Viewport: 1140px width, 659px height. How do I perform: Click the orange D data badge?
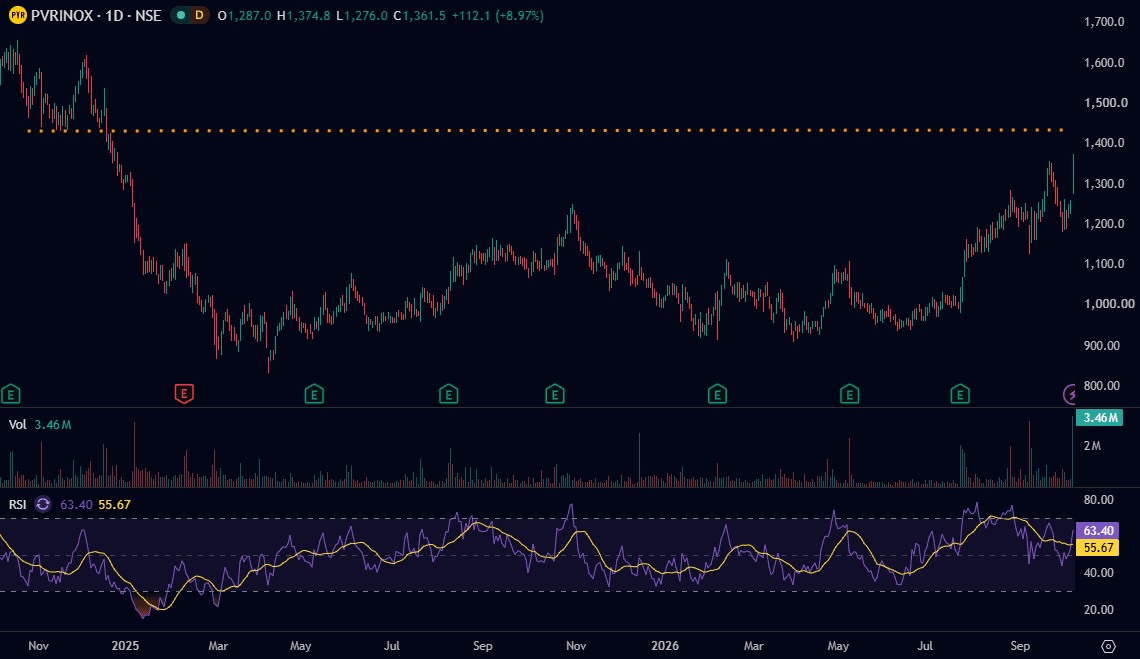198,15
